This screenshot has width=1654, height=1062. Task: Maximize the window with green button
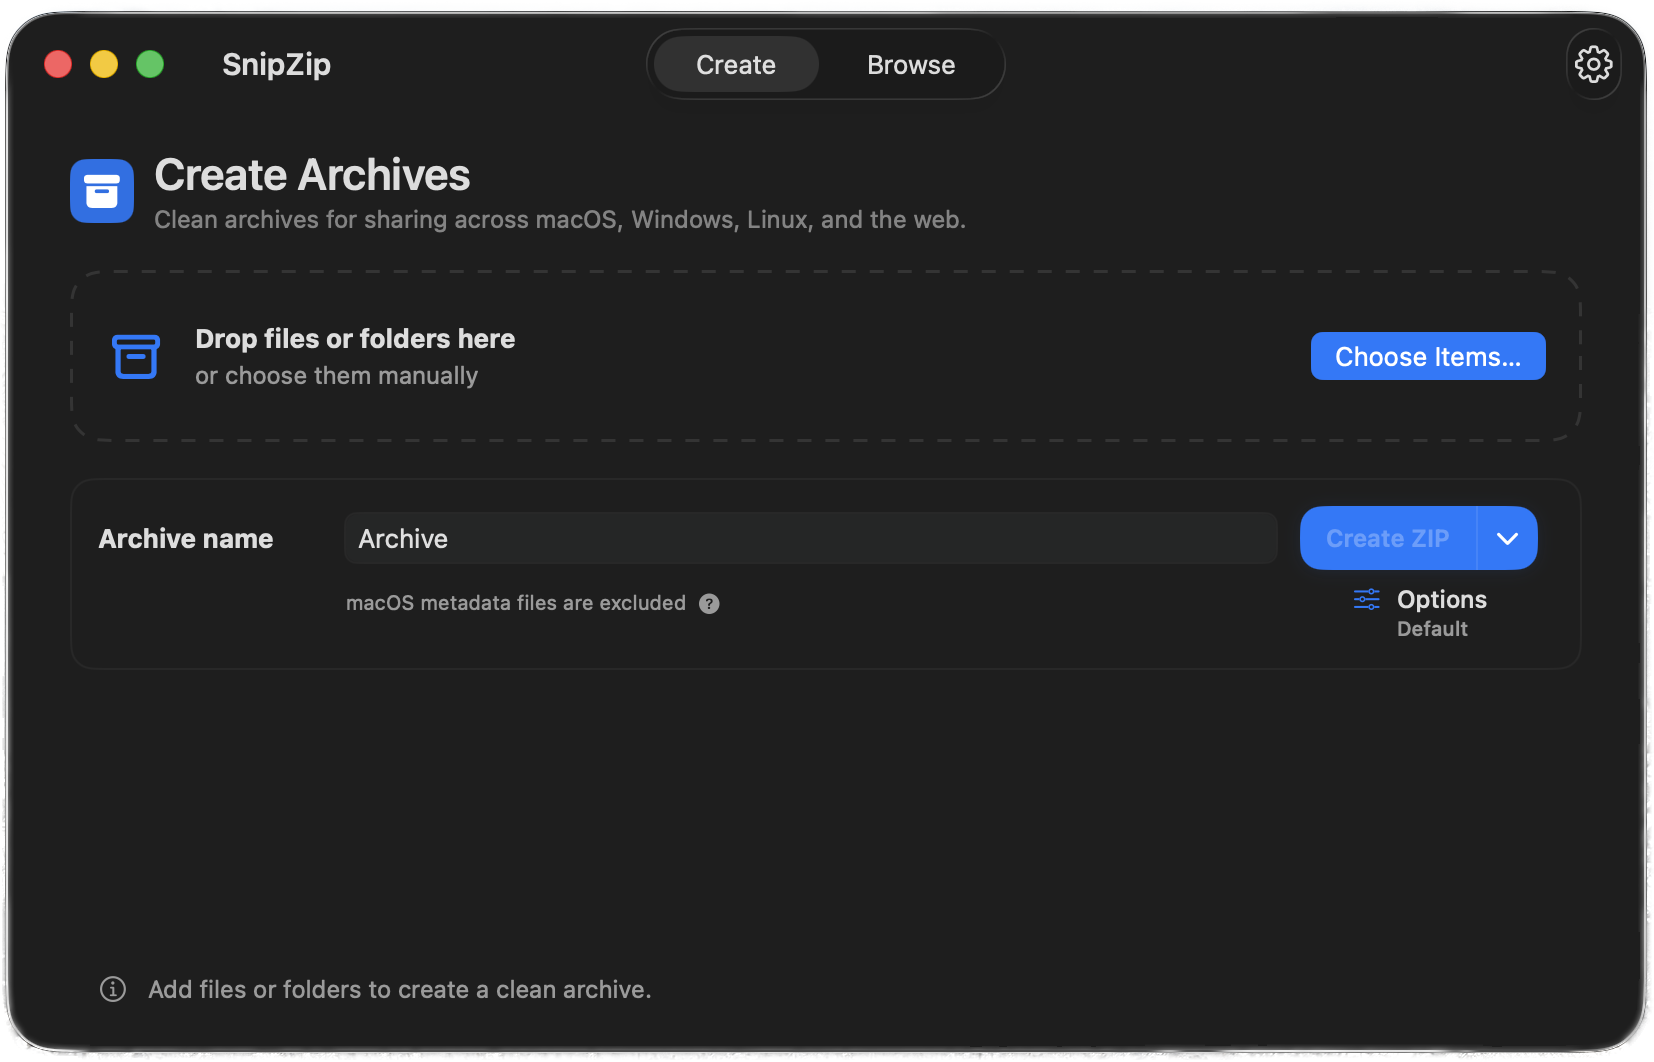[150, 65]
